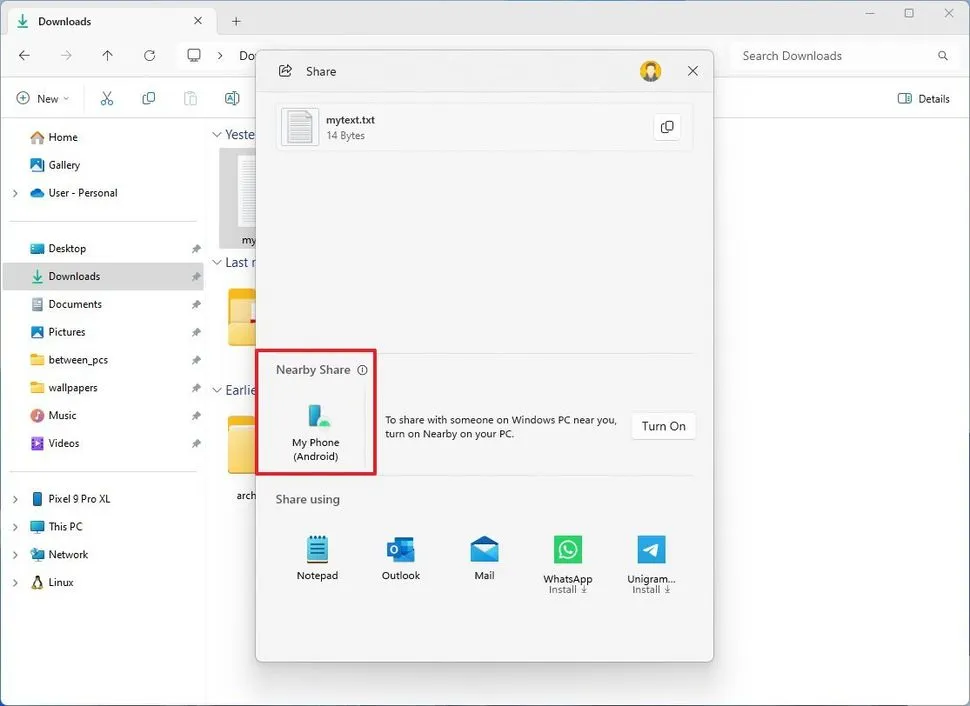970x706 pixels.
Task: Select WhatsApp in Share using list
Action: [x=567, y=560]
